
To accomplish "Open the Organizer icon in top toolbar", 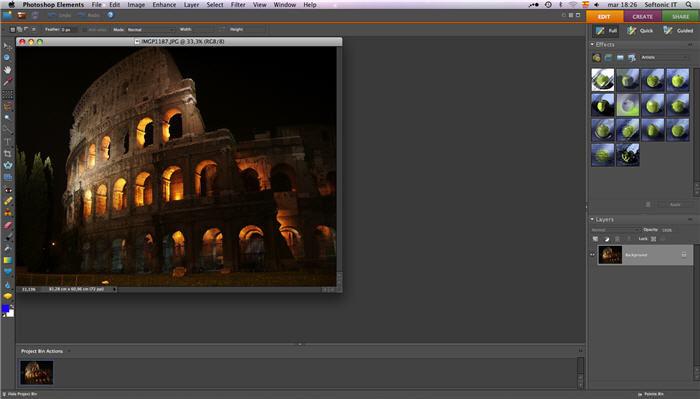I will 21,15.
